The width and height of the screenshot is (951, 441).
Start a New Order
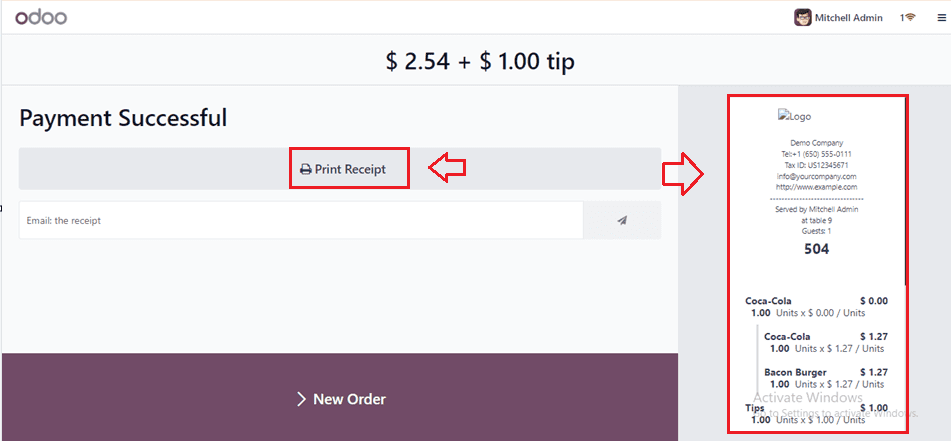[340, 397]
